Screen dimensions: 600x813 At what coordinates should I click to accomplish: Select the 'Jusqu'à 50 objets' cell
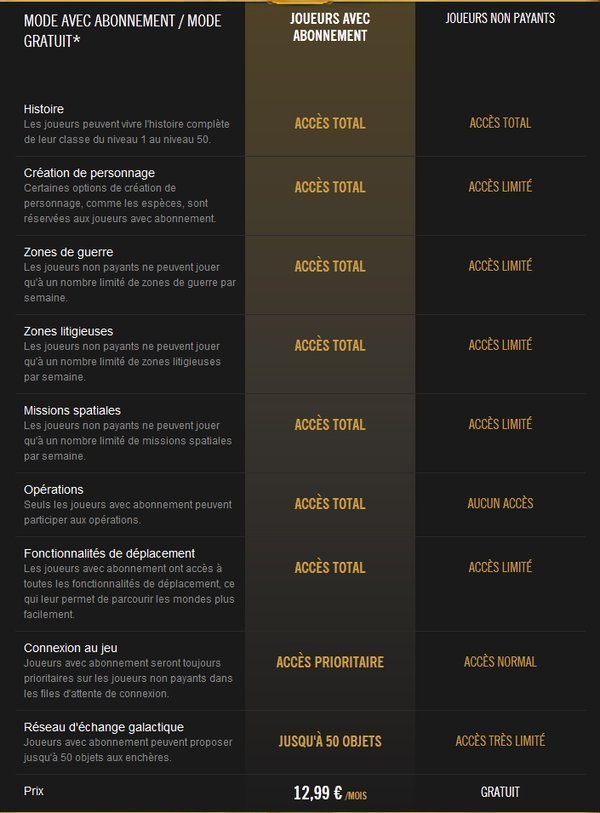330,741
